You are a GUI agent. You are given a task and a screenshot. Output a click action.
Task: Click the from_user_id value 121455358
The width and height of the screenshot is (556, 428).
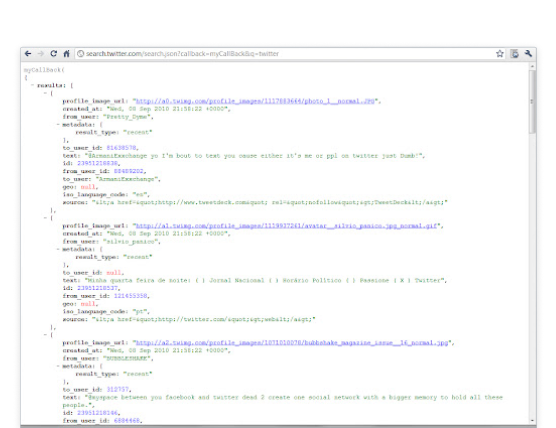click(130, 296)
